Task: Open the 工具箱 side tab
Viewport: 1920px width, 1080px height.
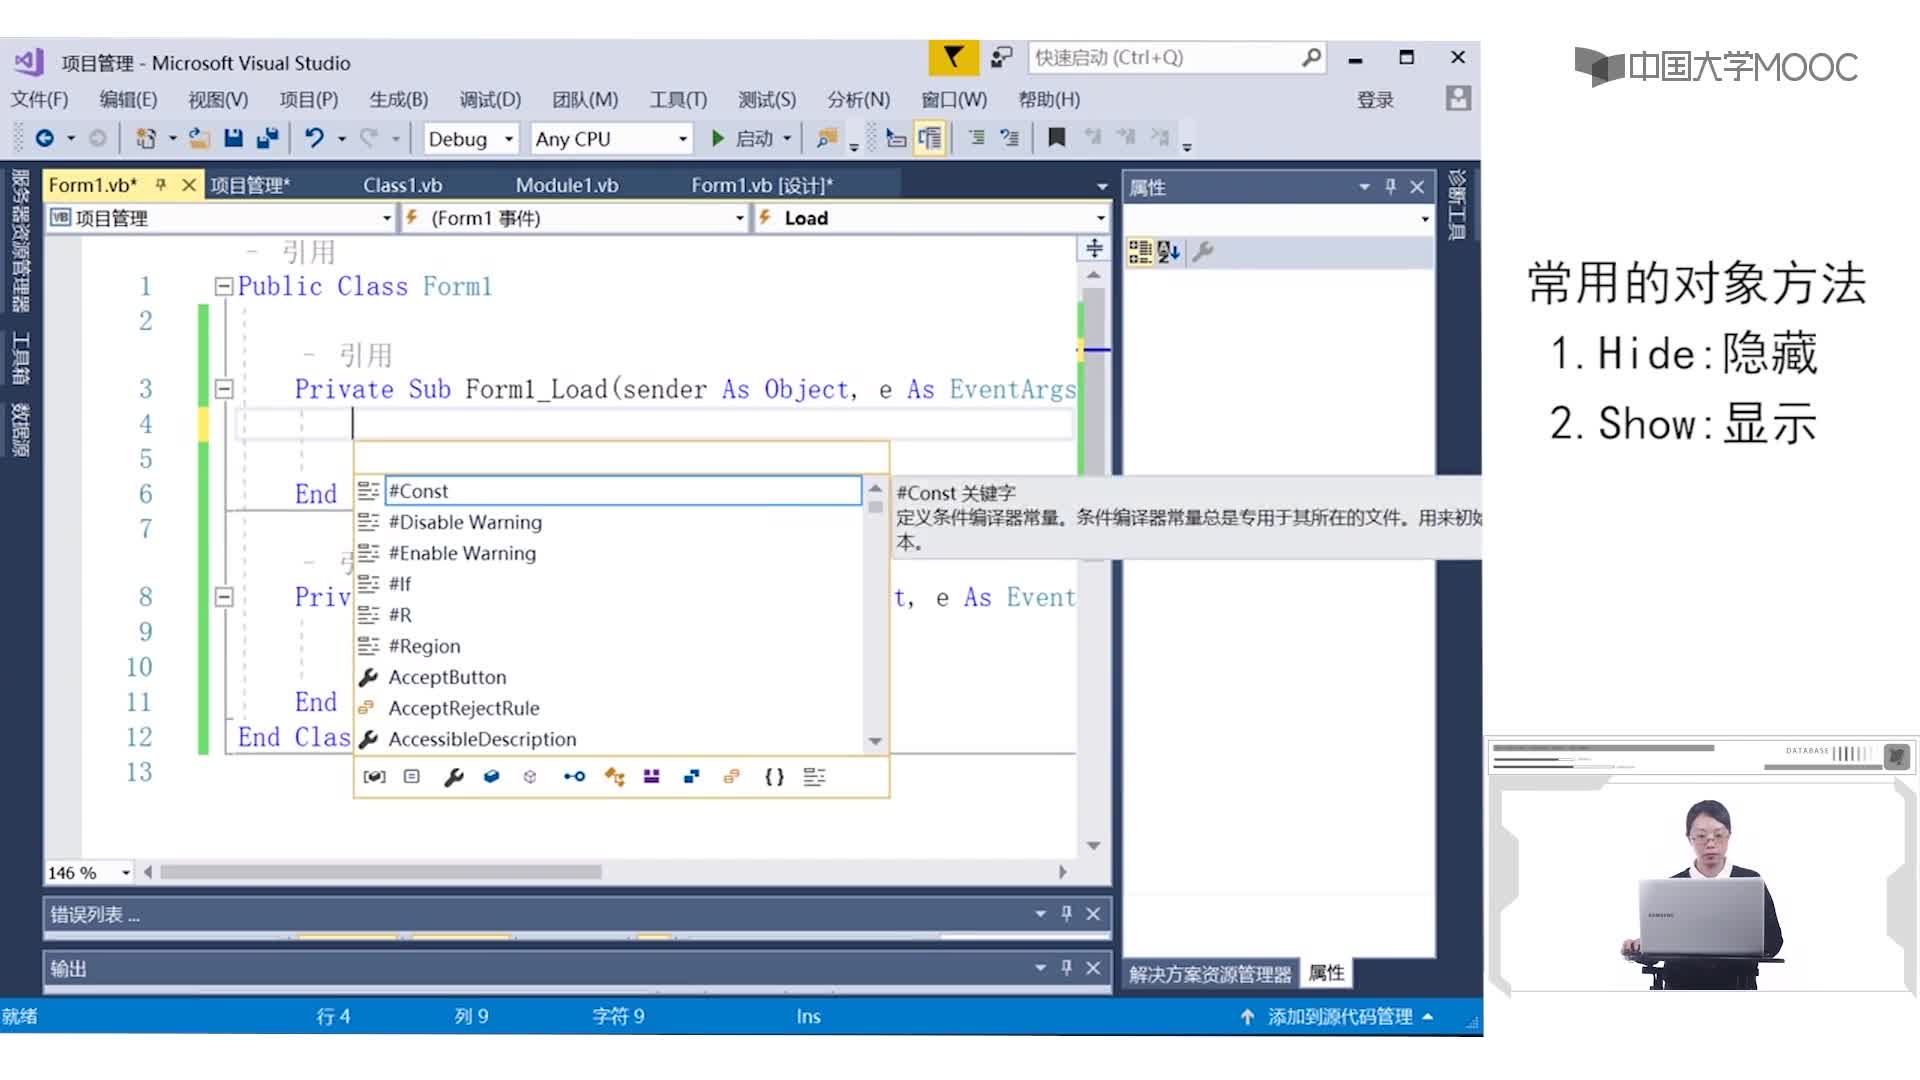Action: (20, 358)
